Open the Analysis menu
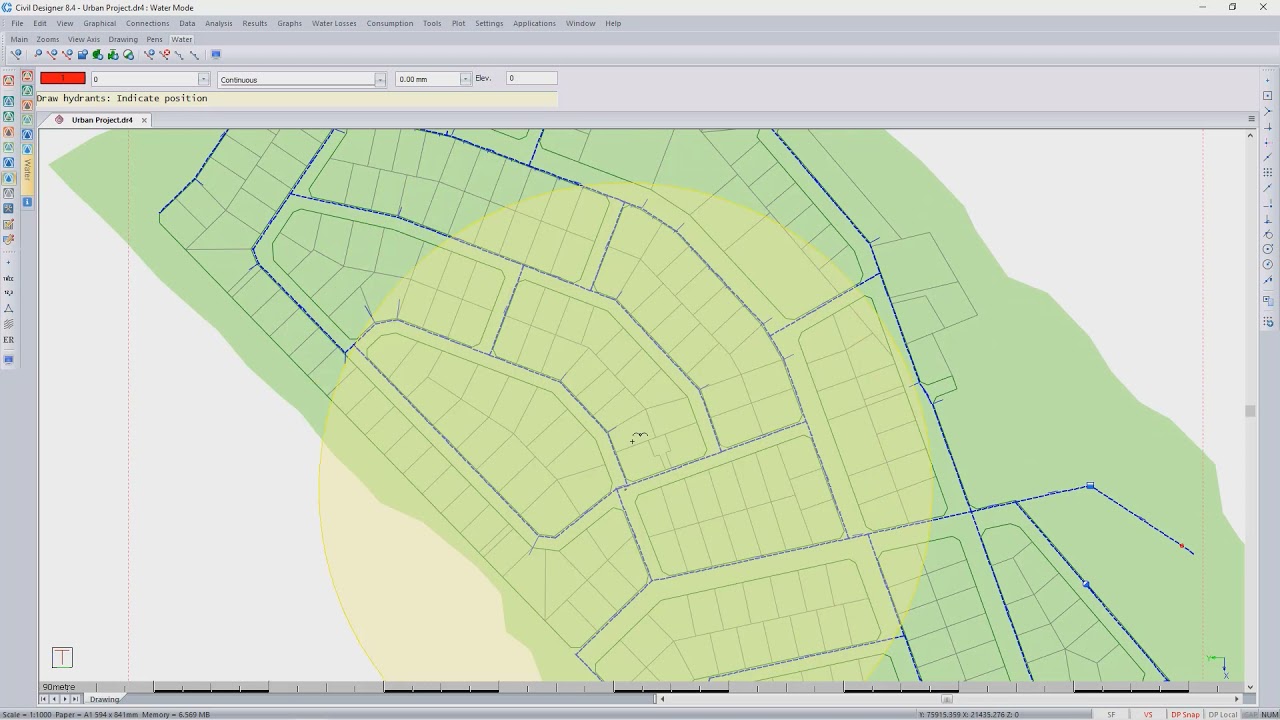The height and width of the screenshot is (720, 1280). [x=218, y=23]
